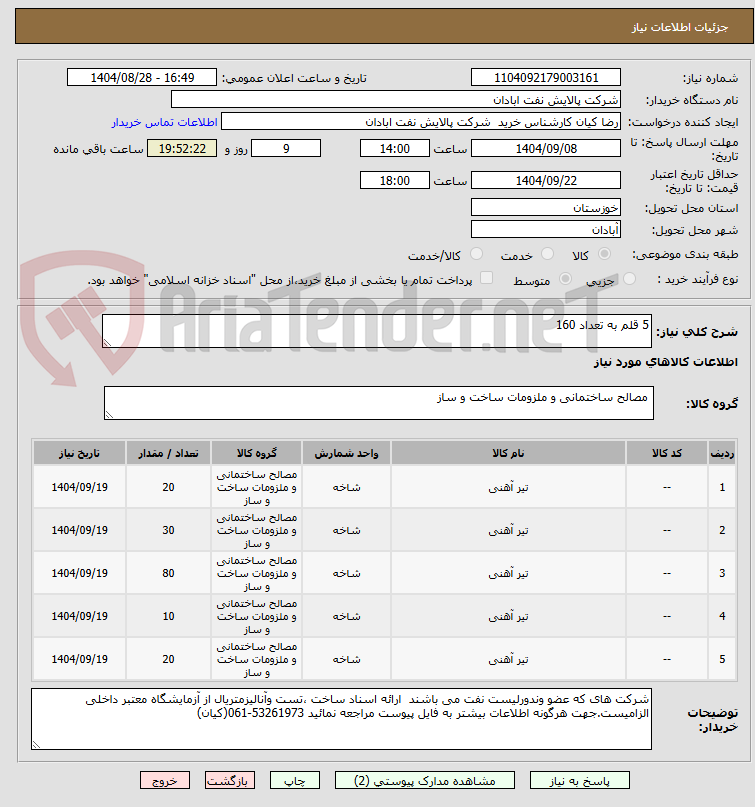Click unit شاخه in row 4
This screenshot has width=755, height=807.
(x=346, y=617)
